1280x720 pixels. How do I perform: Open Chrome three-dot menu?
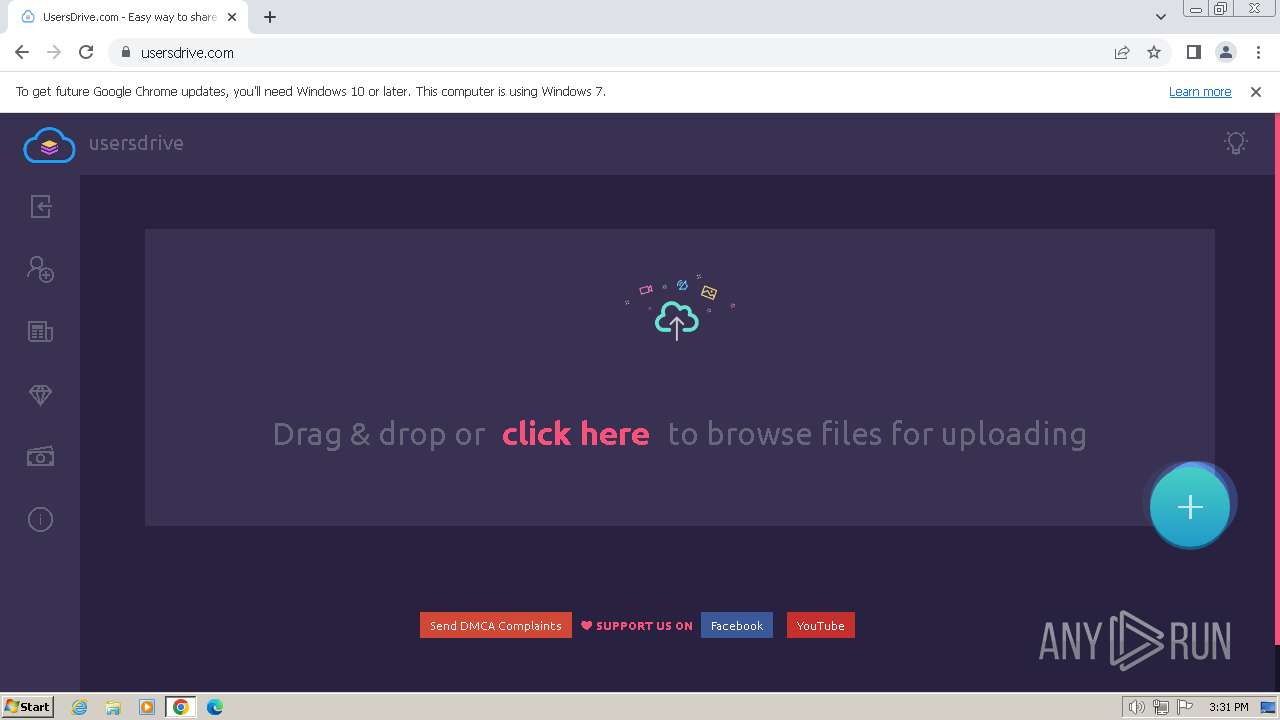[1258, 52]
